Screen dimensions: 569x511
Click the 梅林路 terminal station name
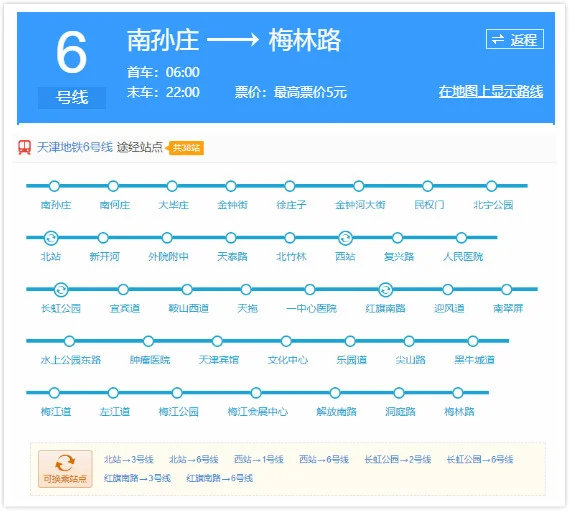coord(459,412)
